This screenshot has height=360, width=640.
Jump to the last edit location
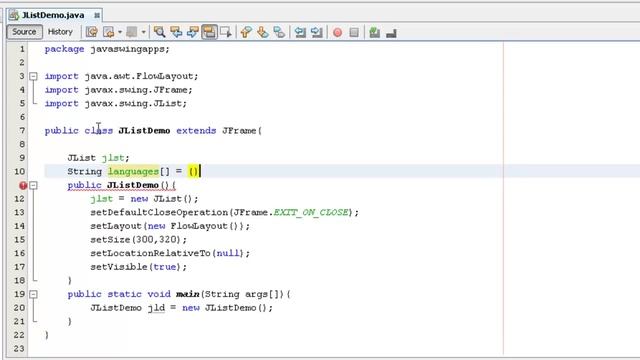91,32
